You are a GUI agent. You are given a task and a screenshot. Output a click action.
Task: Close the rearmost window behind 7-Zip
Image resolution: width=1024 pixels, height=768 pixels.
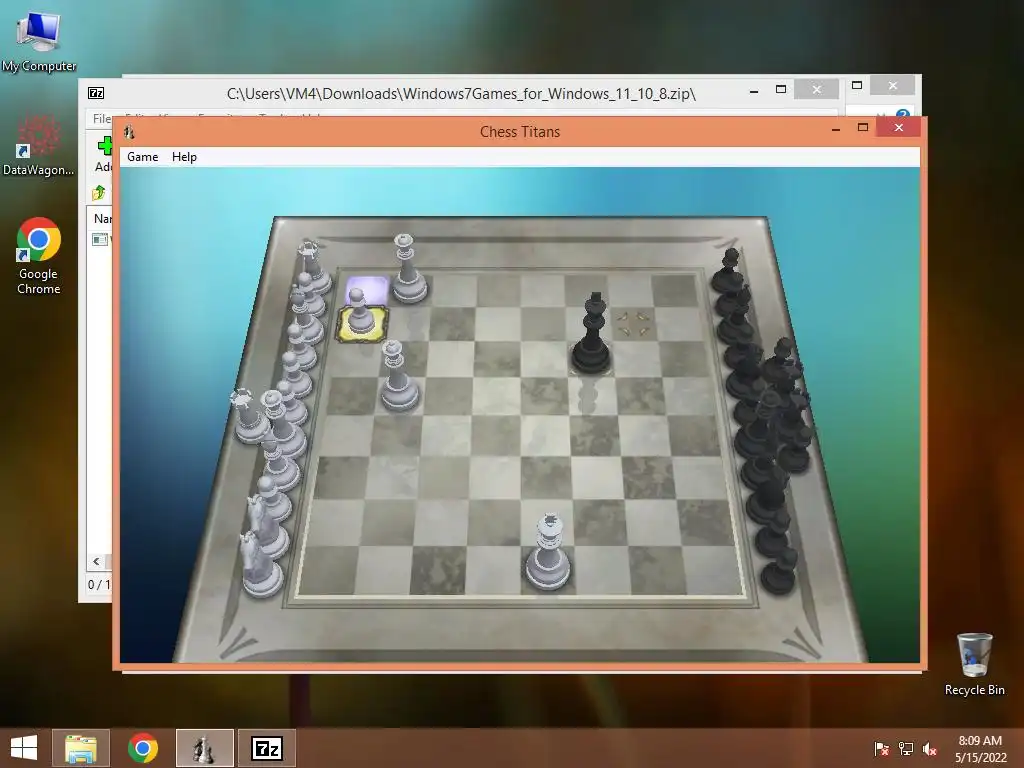click(x=893, y=86)
